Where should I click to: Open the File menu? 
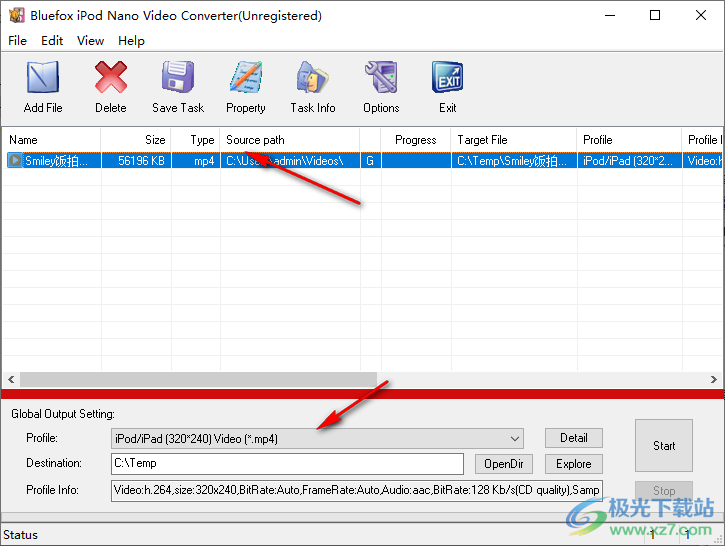[18, 41]
